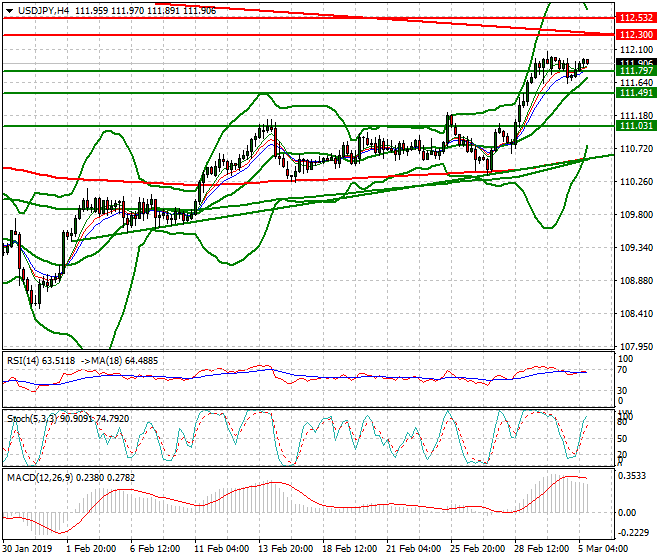Screen dimensions: 660x560
Task: Click the 11 Feb 04:00 time marker
Action: coord(221,549)
